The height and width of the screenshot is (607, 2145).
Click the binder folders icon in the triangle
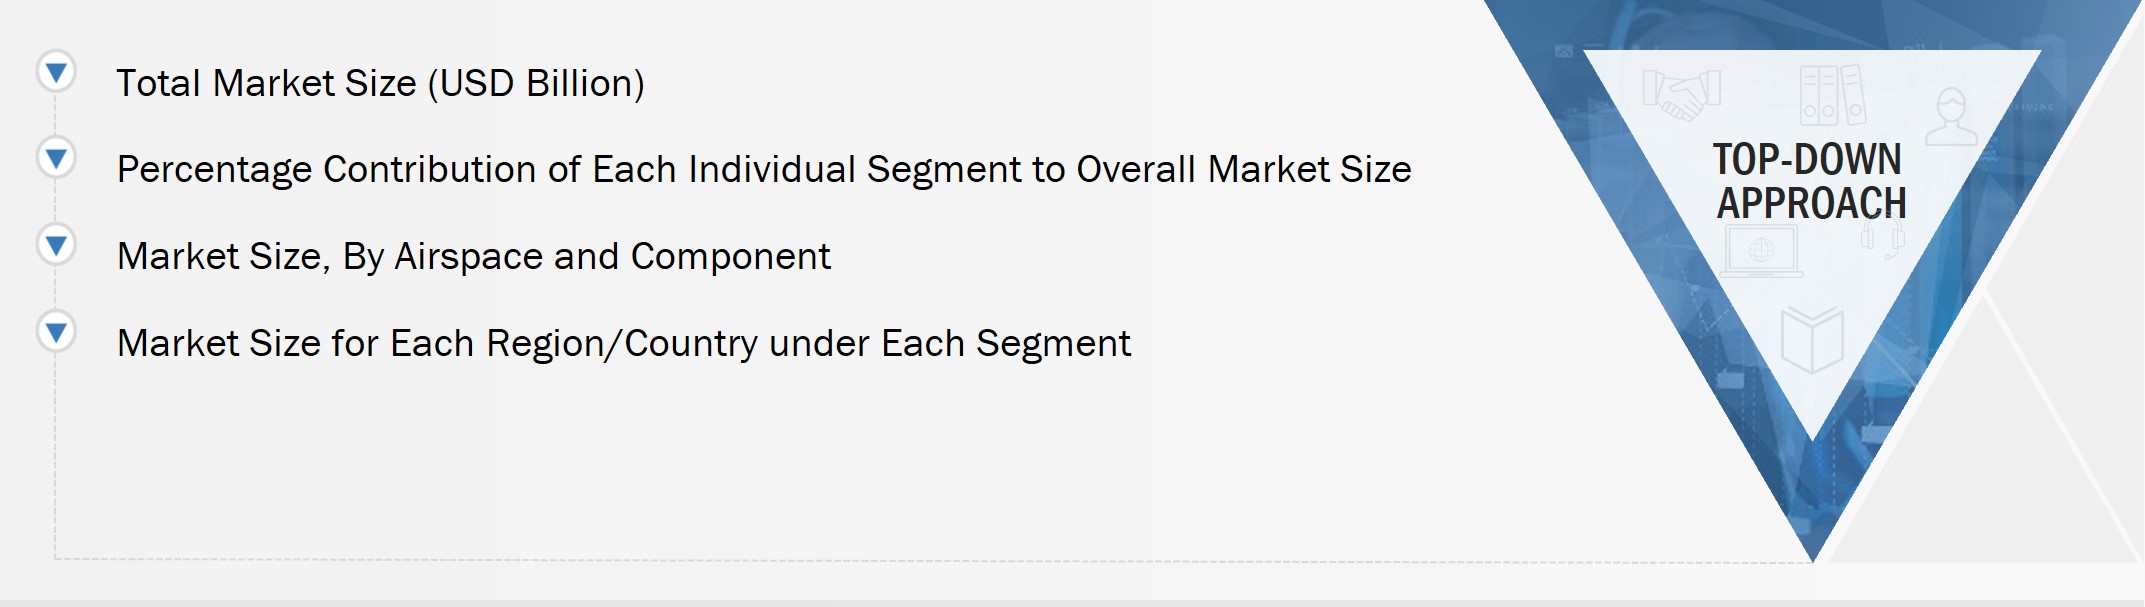1832,95
